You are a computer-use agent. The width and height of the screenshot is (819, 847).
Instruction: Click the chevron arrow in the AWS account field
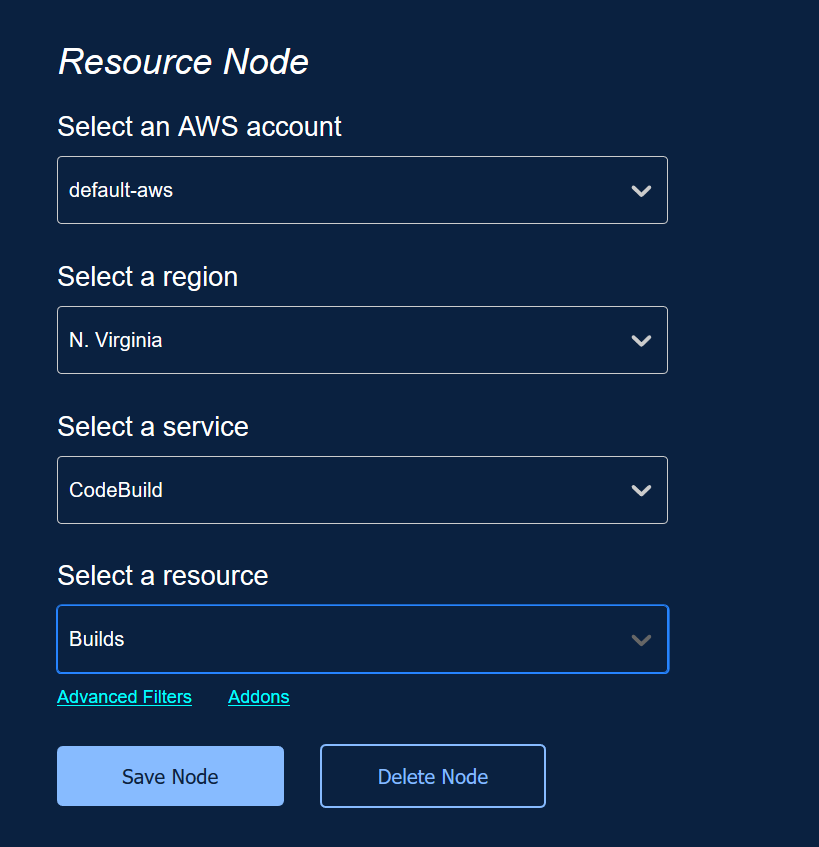point(641,191)
